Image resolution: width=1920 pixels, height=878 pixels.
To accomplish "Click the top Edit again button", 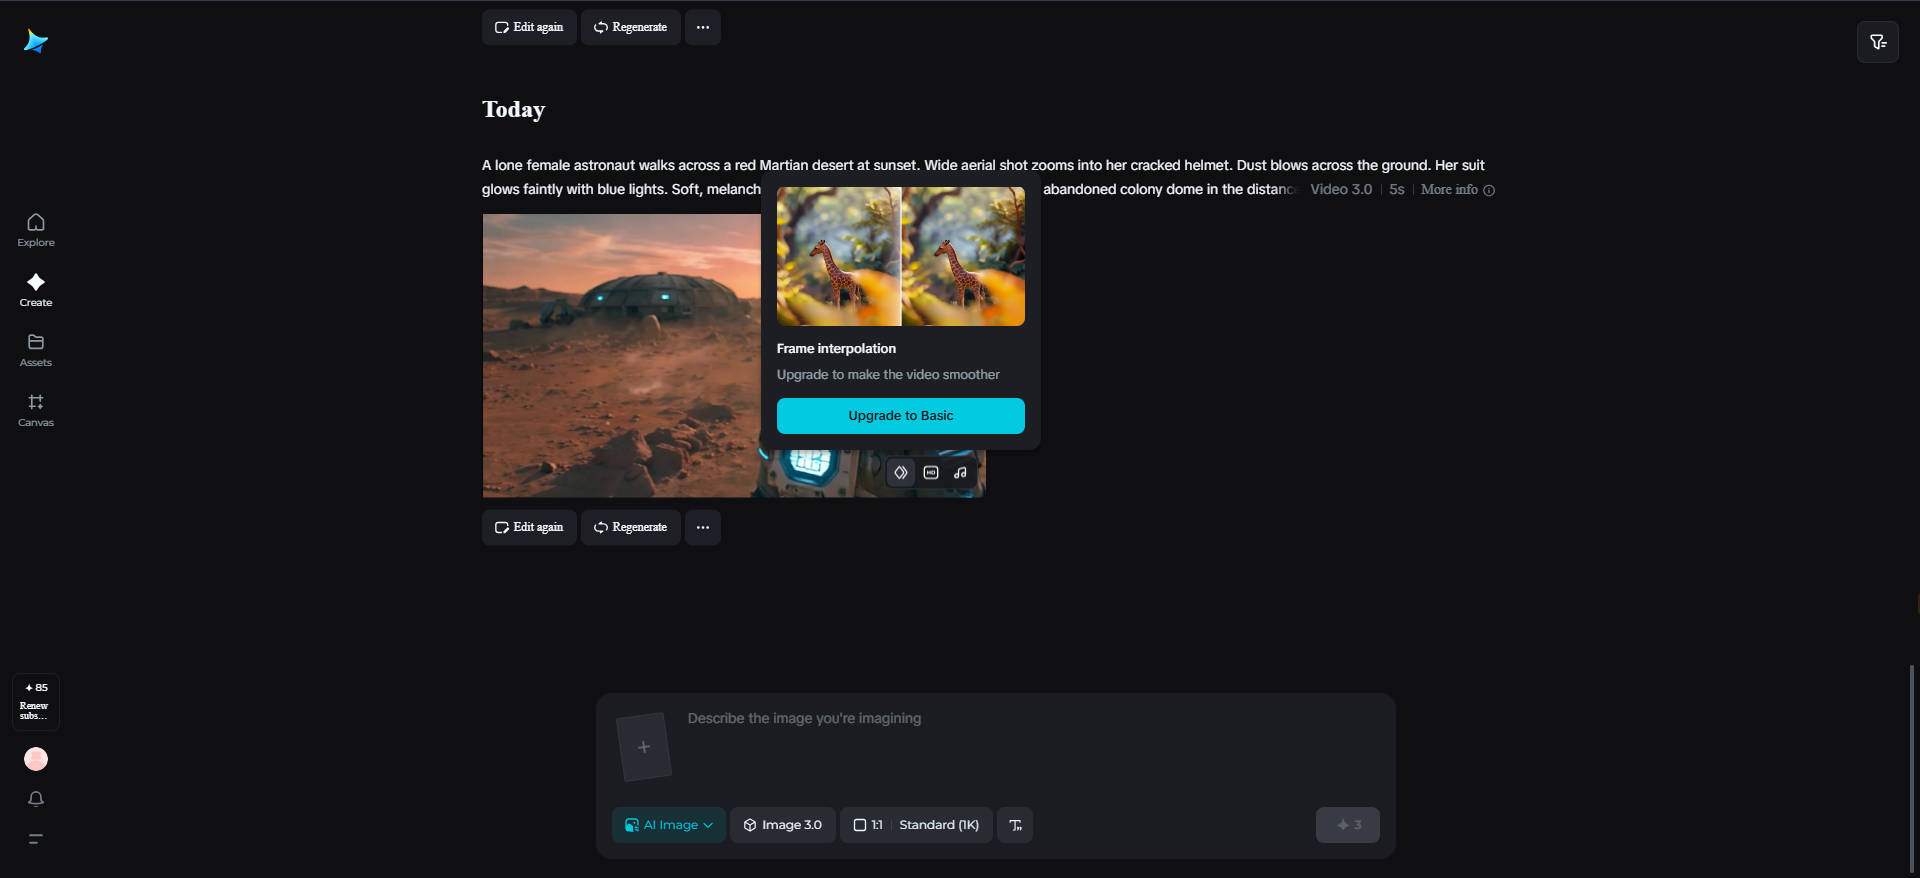I will [x=529, y=27].
